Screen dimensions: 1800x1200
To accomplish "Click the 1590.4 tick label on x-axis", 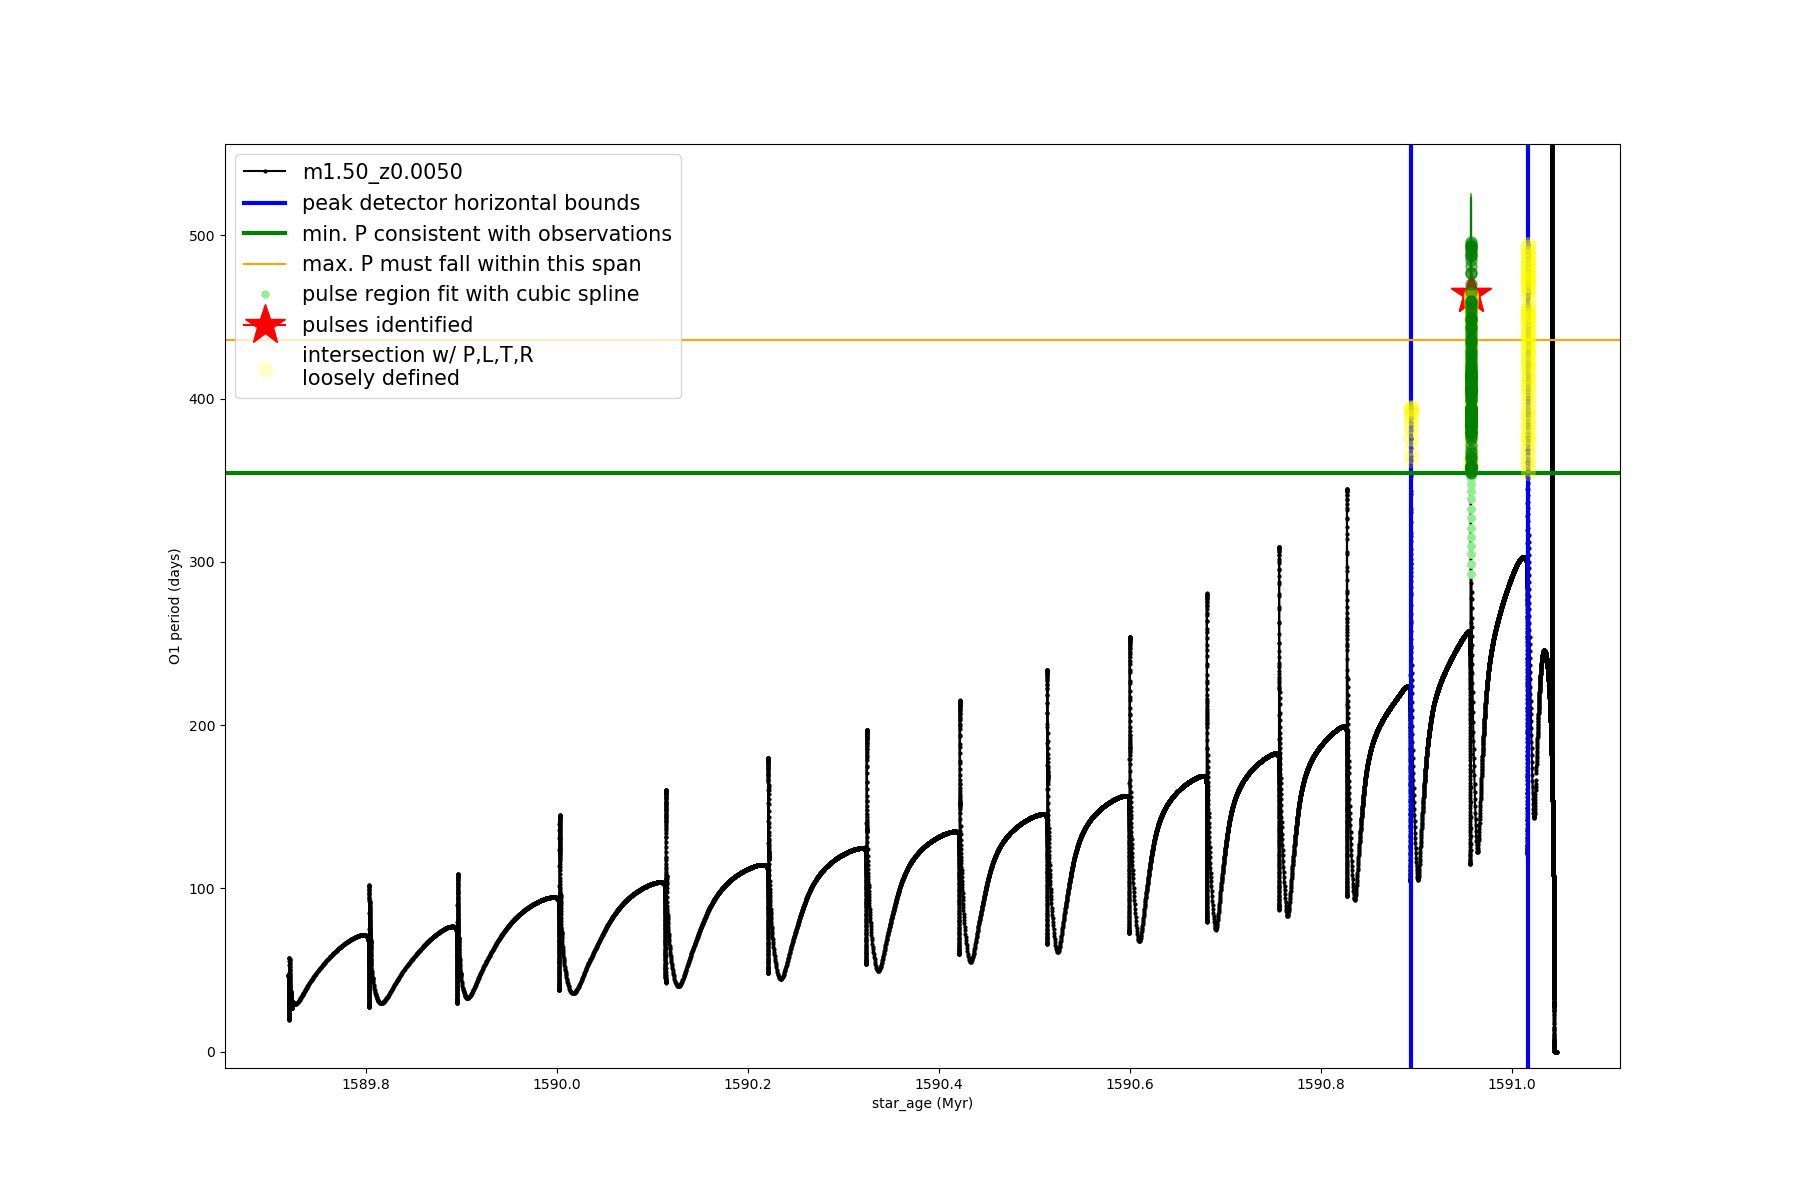I will pos(939,1083).
